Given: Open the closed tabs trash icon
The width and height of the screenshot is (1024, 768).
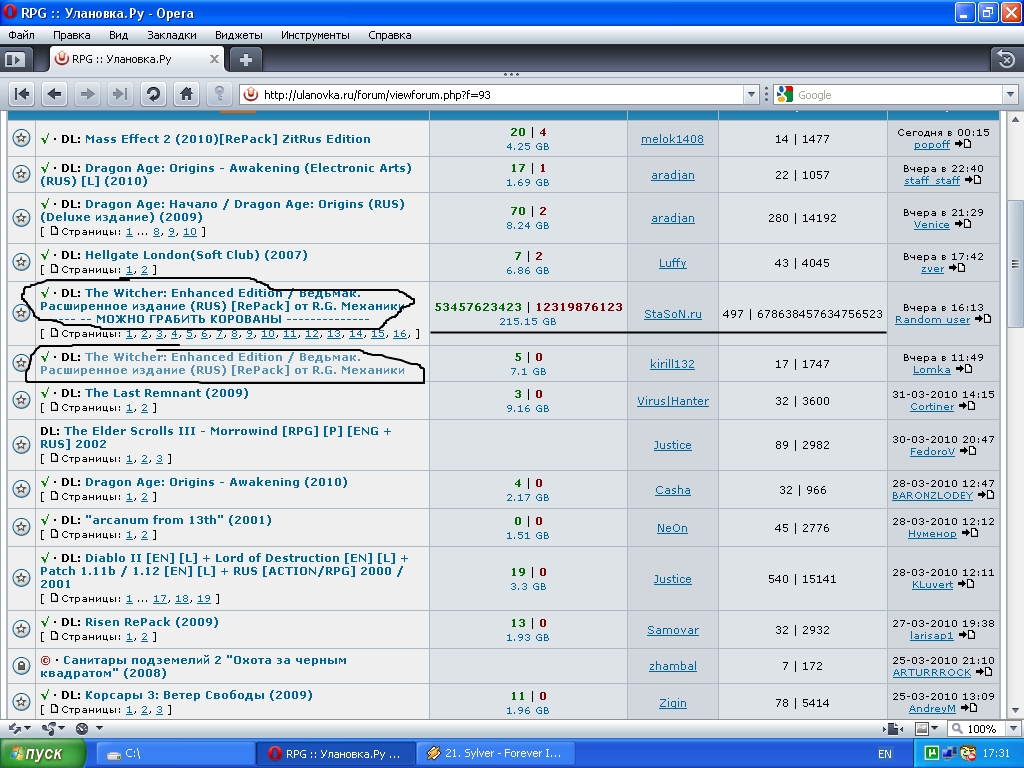Looking at the screenshot, I should 1003,59.
